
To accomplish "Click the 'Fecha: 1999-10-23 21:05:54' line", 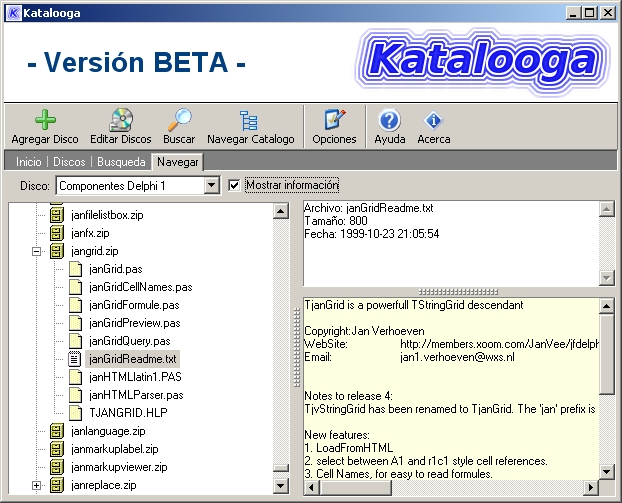I will coord(372,234).
